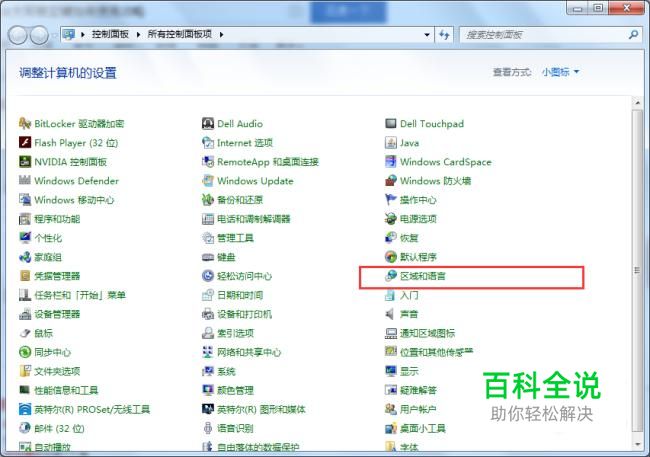Open 任务栏和「开始」菜单 link
The width and height of the screenshot is (650, 457).
click(80, 295)
